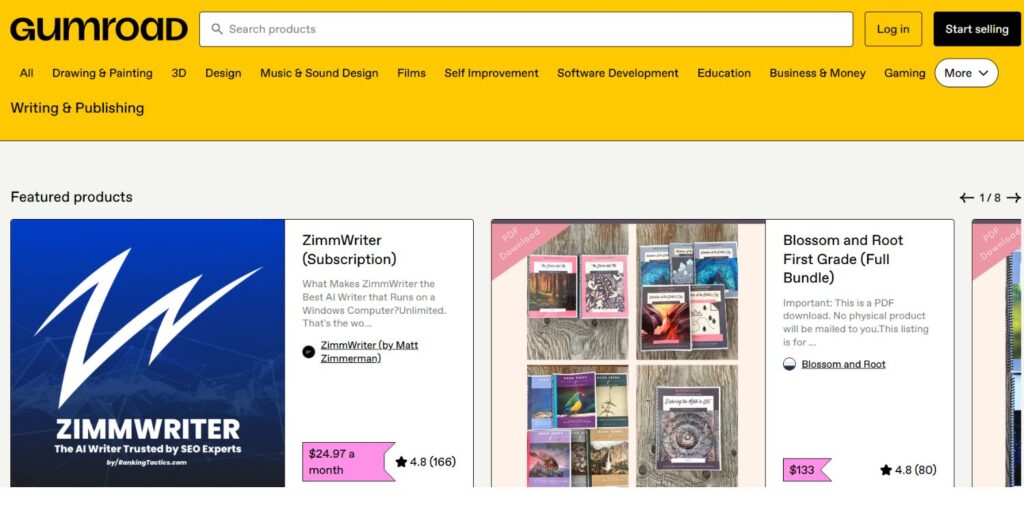This screenshot has width=1024, height=524.
Task: Open the Design category
Action: tap(223, 73)
